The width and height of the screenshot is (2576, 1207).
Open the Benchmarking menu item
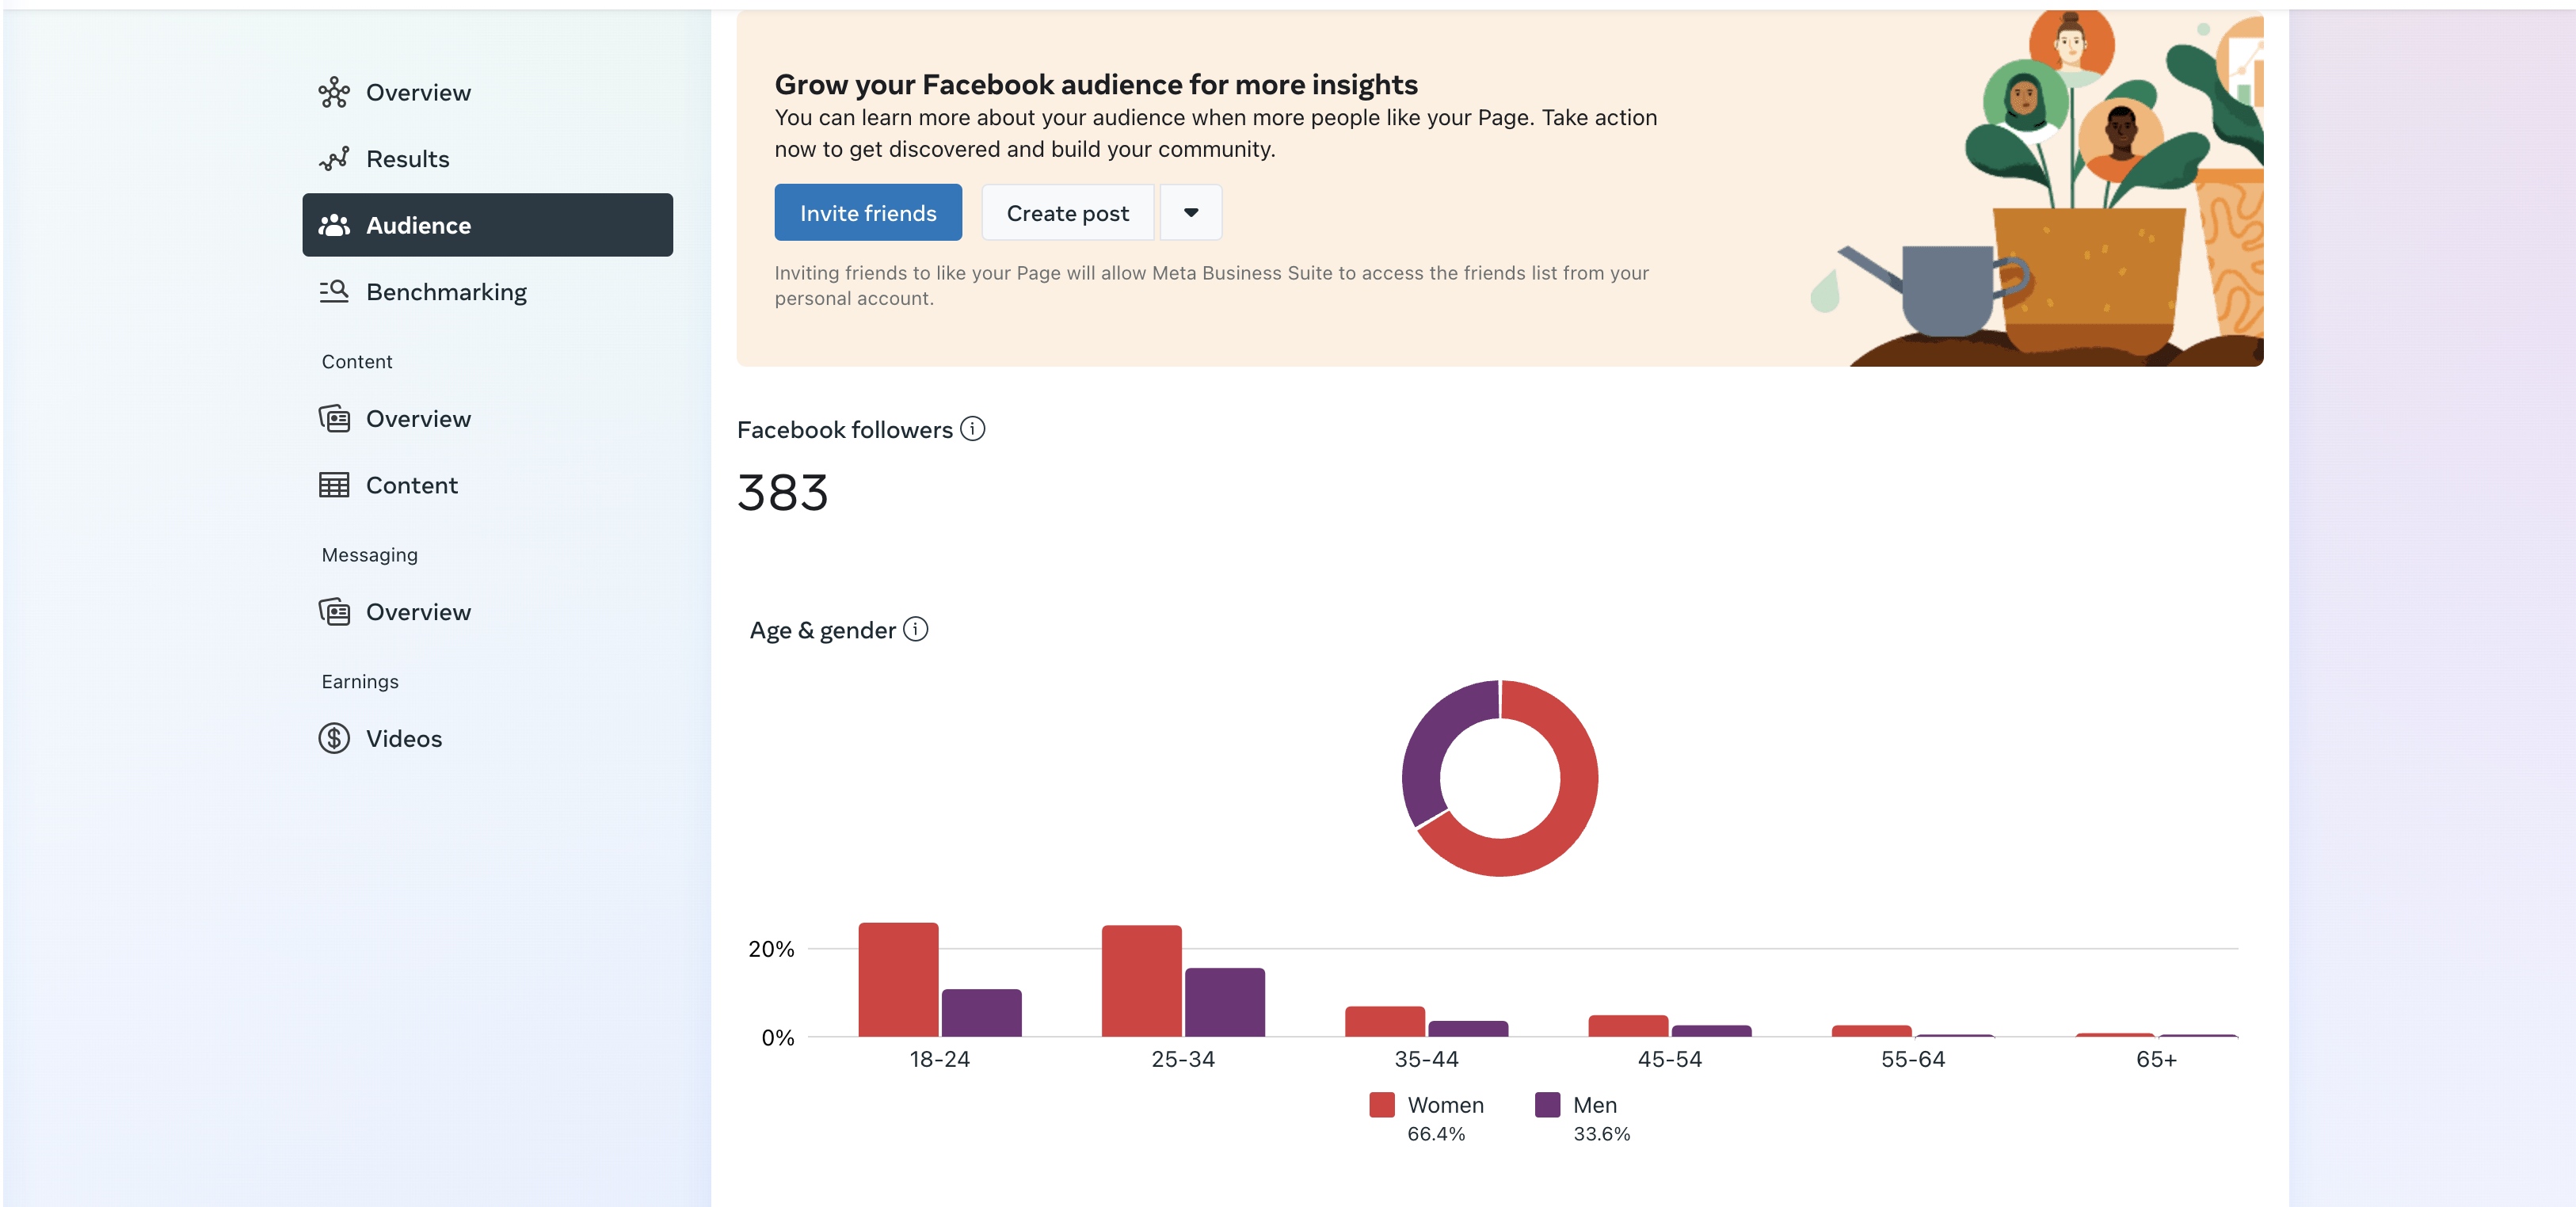click(446, 292)
